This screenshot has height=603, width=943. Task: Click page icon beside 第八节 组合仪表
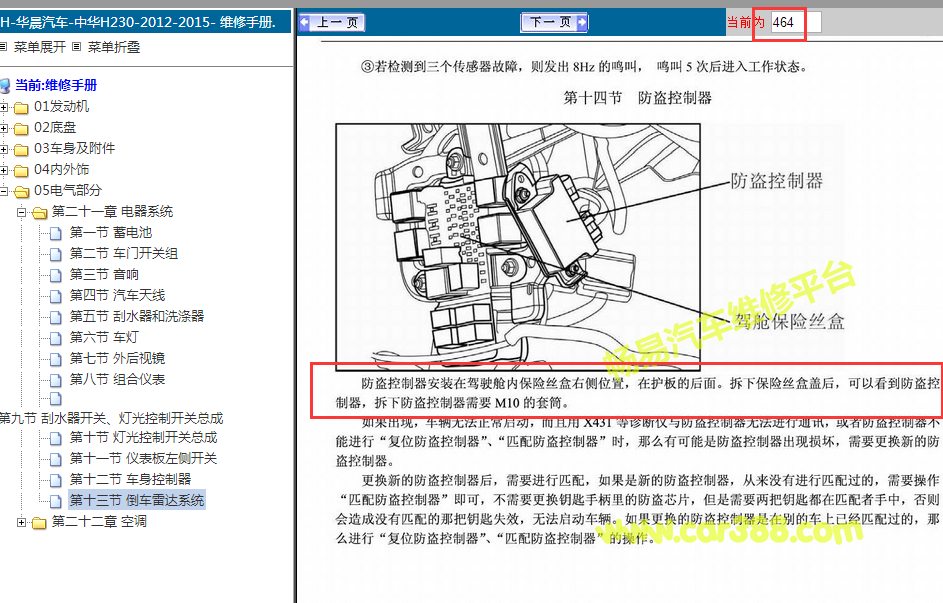coord(55,381)
